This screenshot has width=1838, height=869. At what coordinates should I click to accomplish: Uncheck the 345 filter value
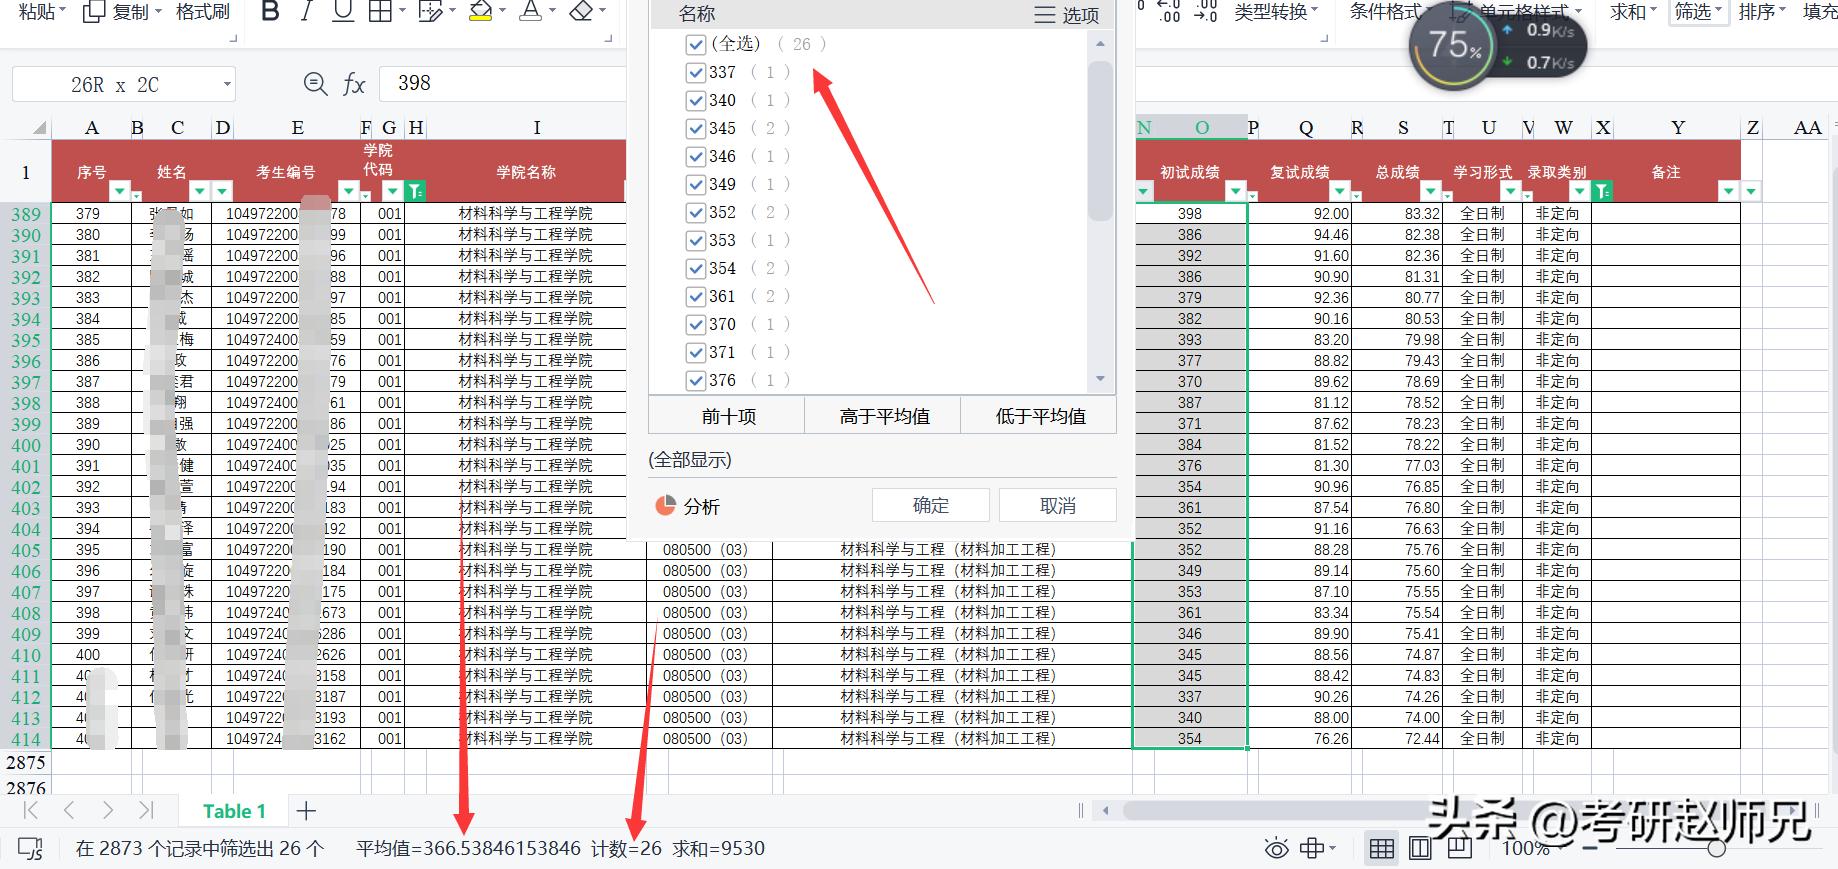point(696,128)
